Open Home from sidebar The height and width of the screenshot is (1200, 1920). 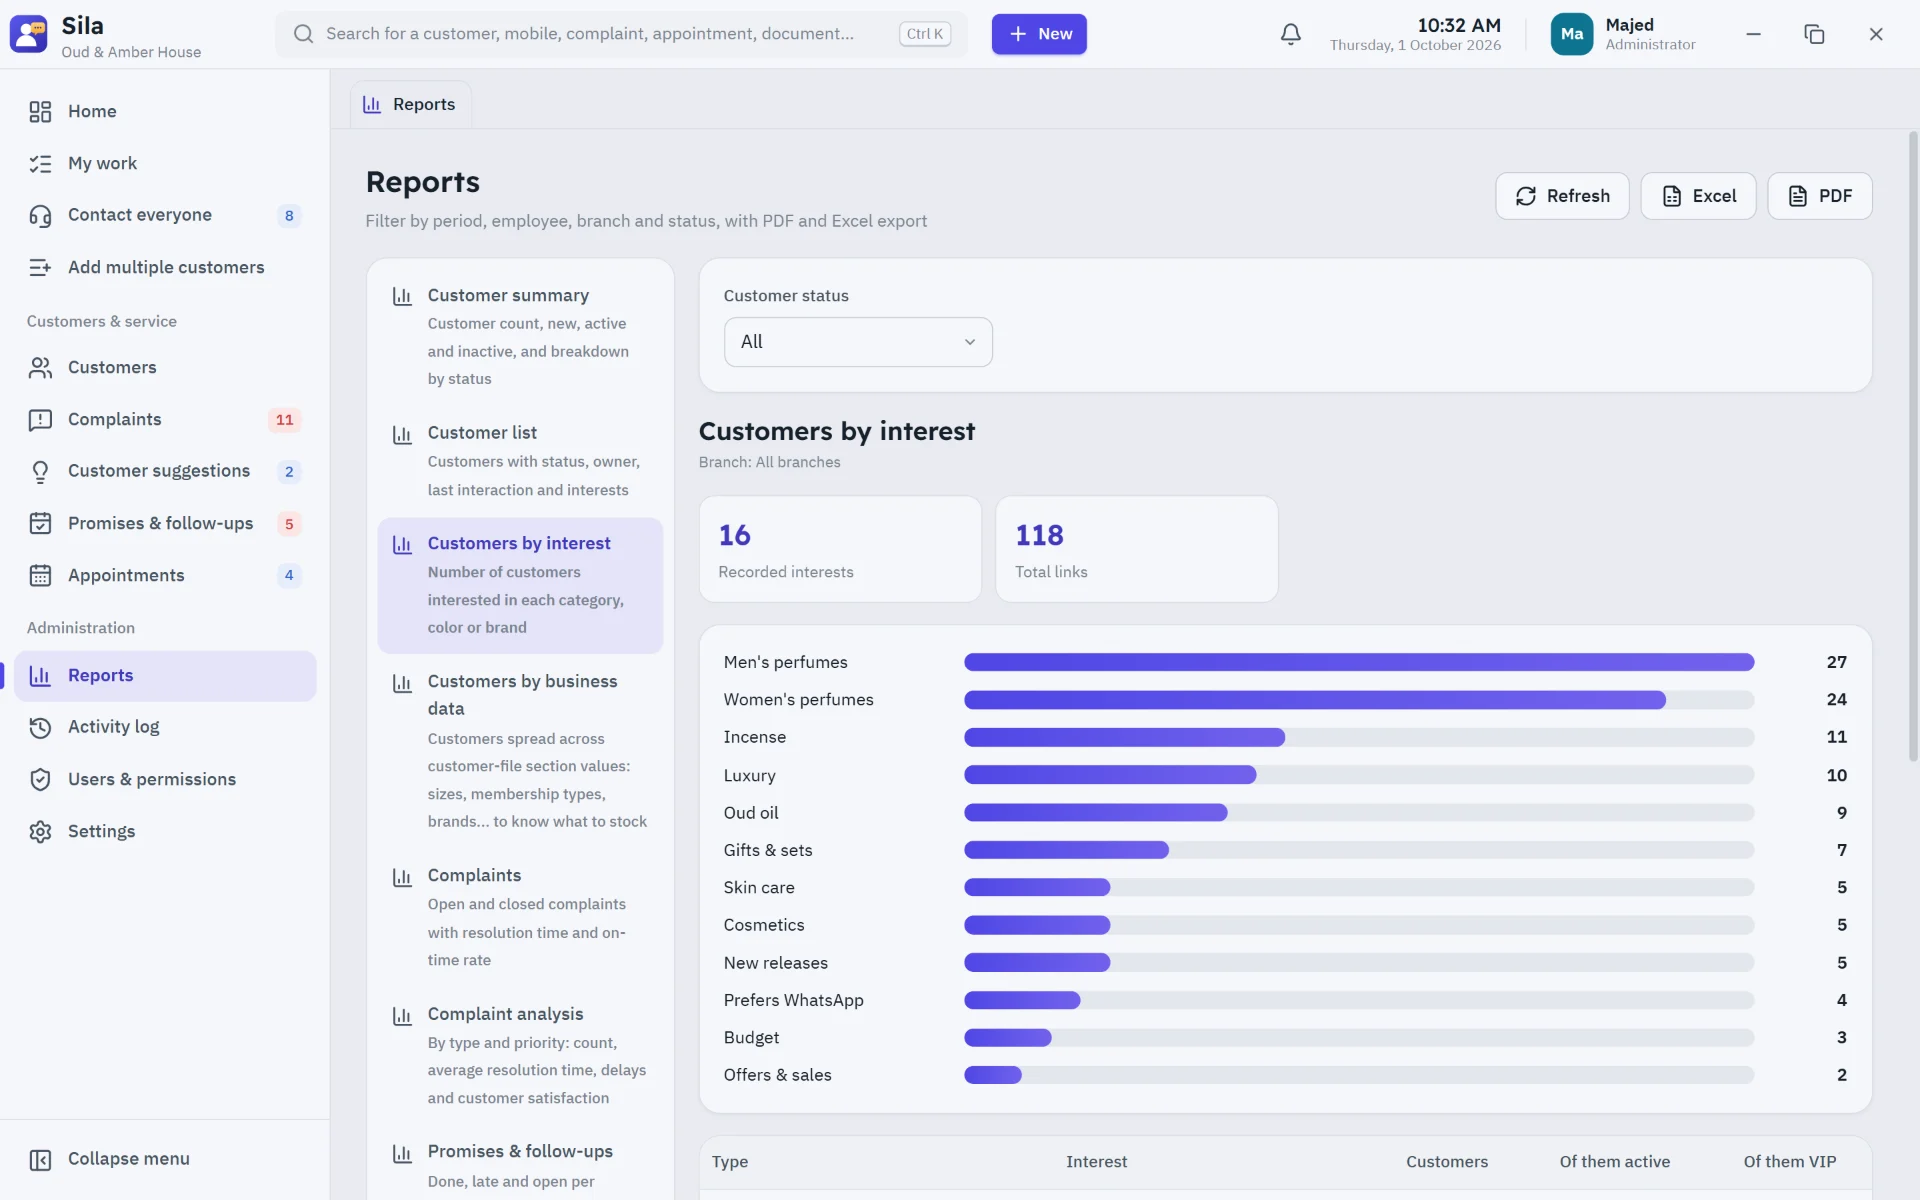click(165, 111)
